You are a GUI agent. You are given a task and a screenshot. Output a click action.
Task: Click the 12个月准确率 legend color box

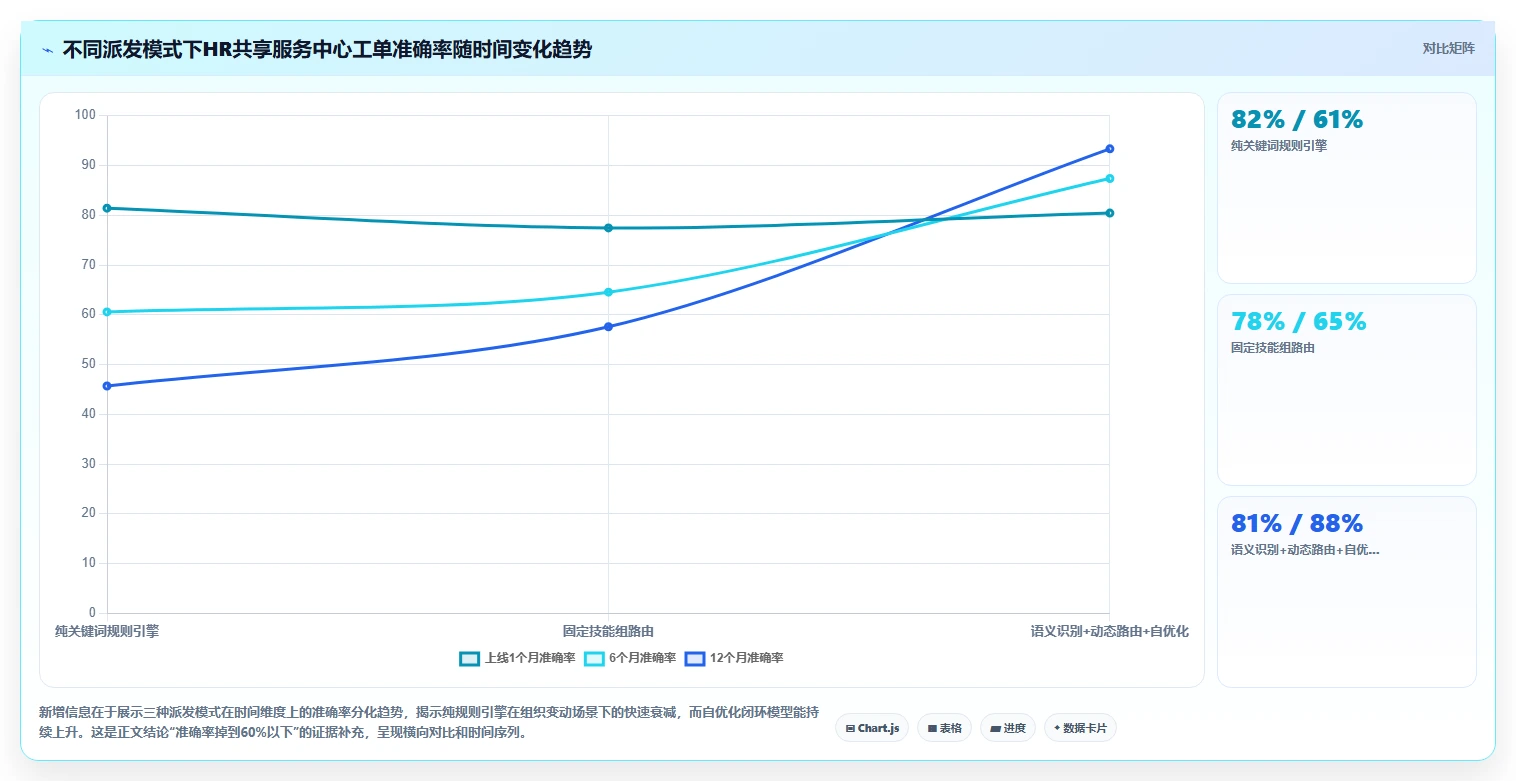point(695,658)
